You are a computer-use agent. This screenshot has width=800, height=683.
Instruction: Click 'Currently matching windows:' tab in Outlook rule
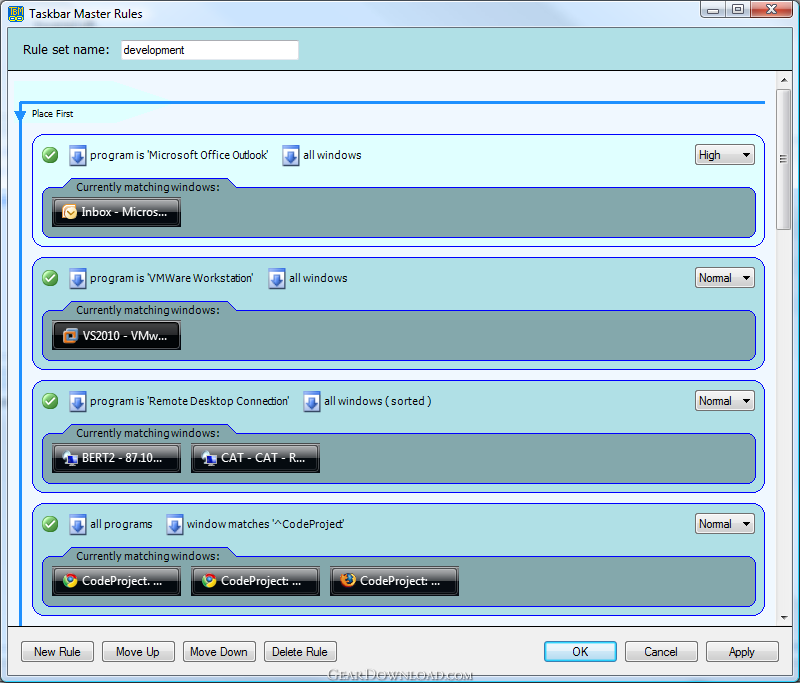point(148,187)
